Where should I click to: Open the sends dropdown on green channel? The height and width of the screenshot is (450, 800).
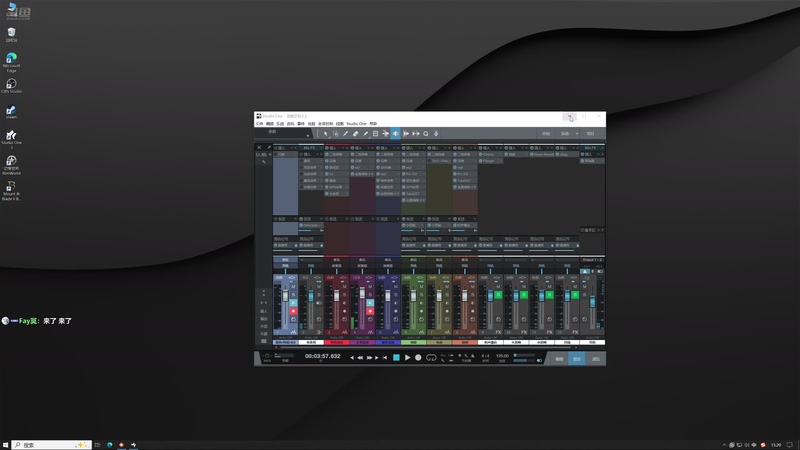coord(424,219)
